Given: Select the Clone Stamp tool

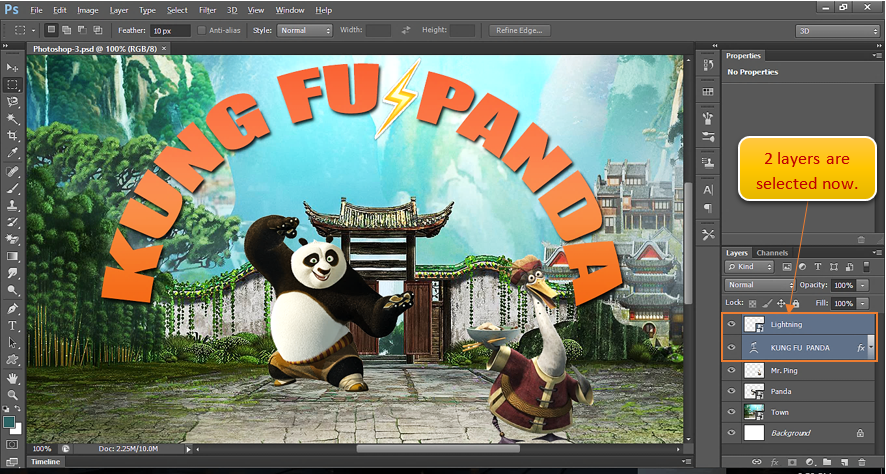Looking at the screenshot, I should (x=12, y=205).
